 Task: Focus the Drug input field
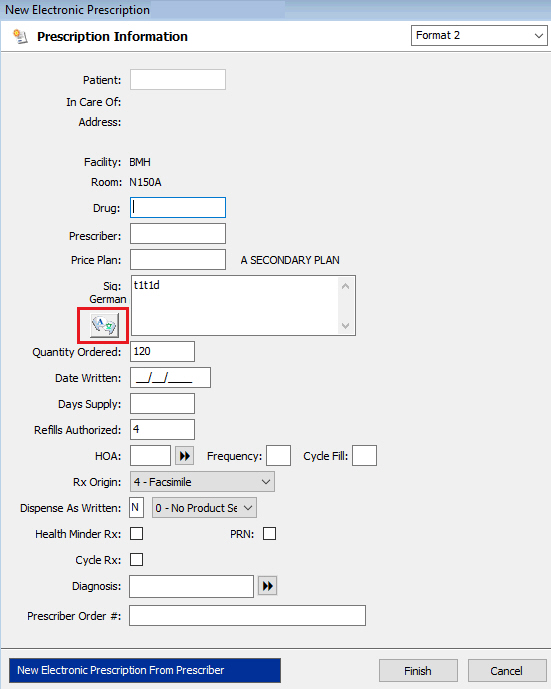178,207
